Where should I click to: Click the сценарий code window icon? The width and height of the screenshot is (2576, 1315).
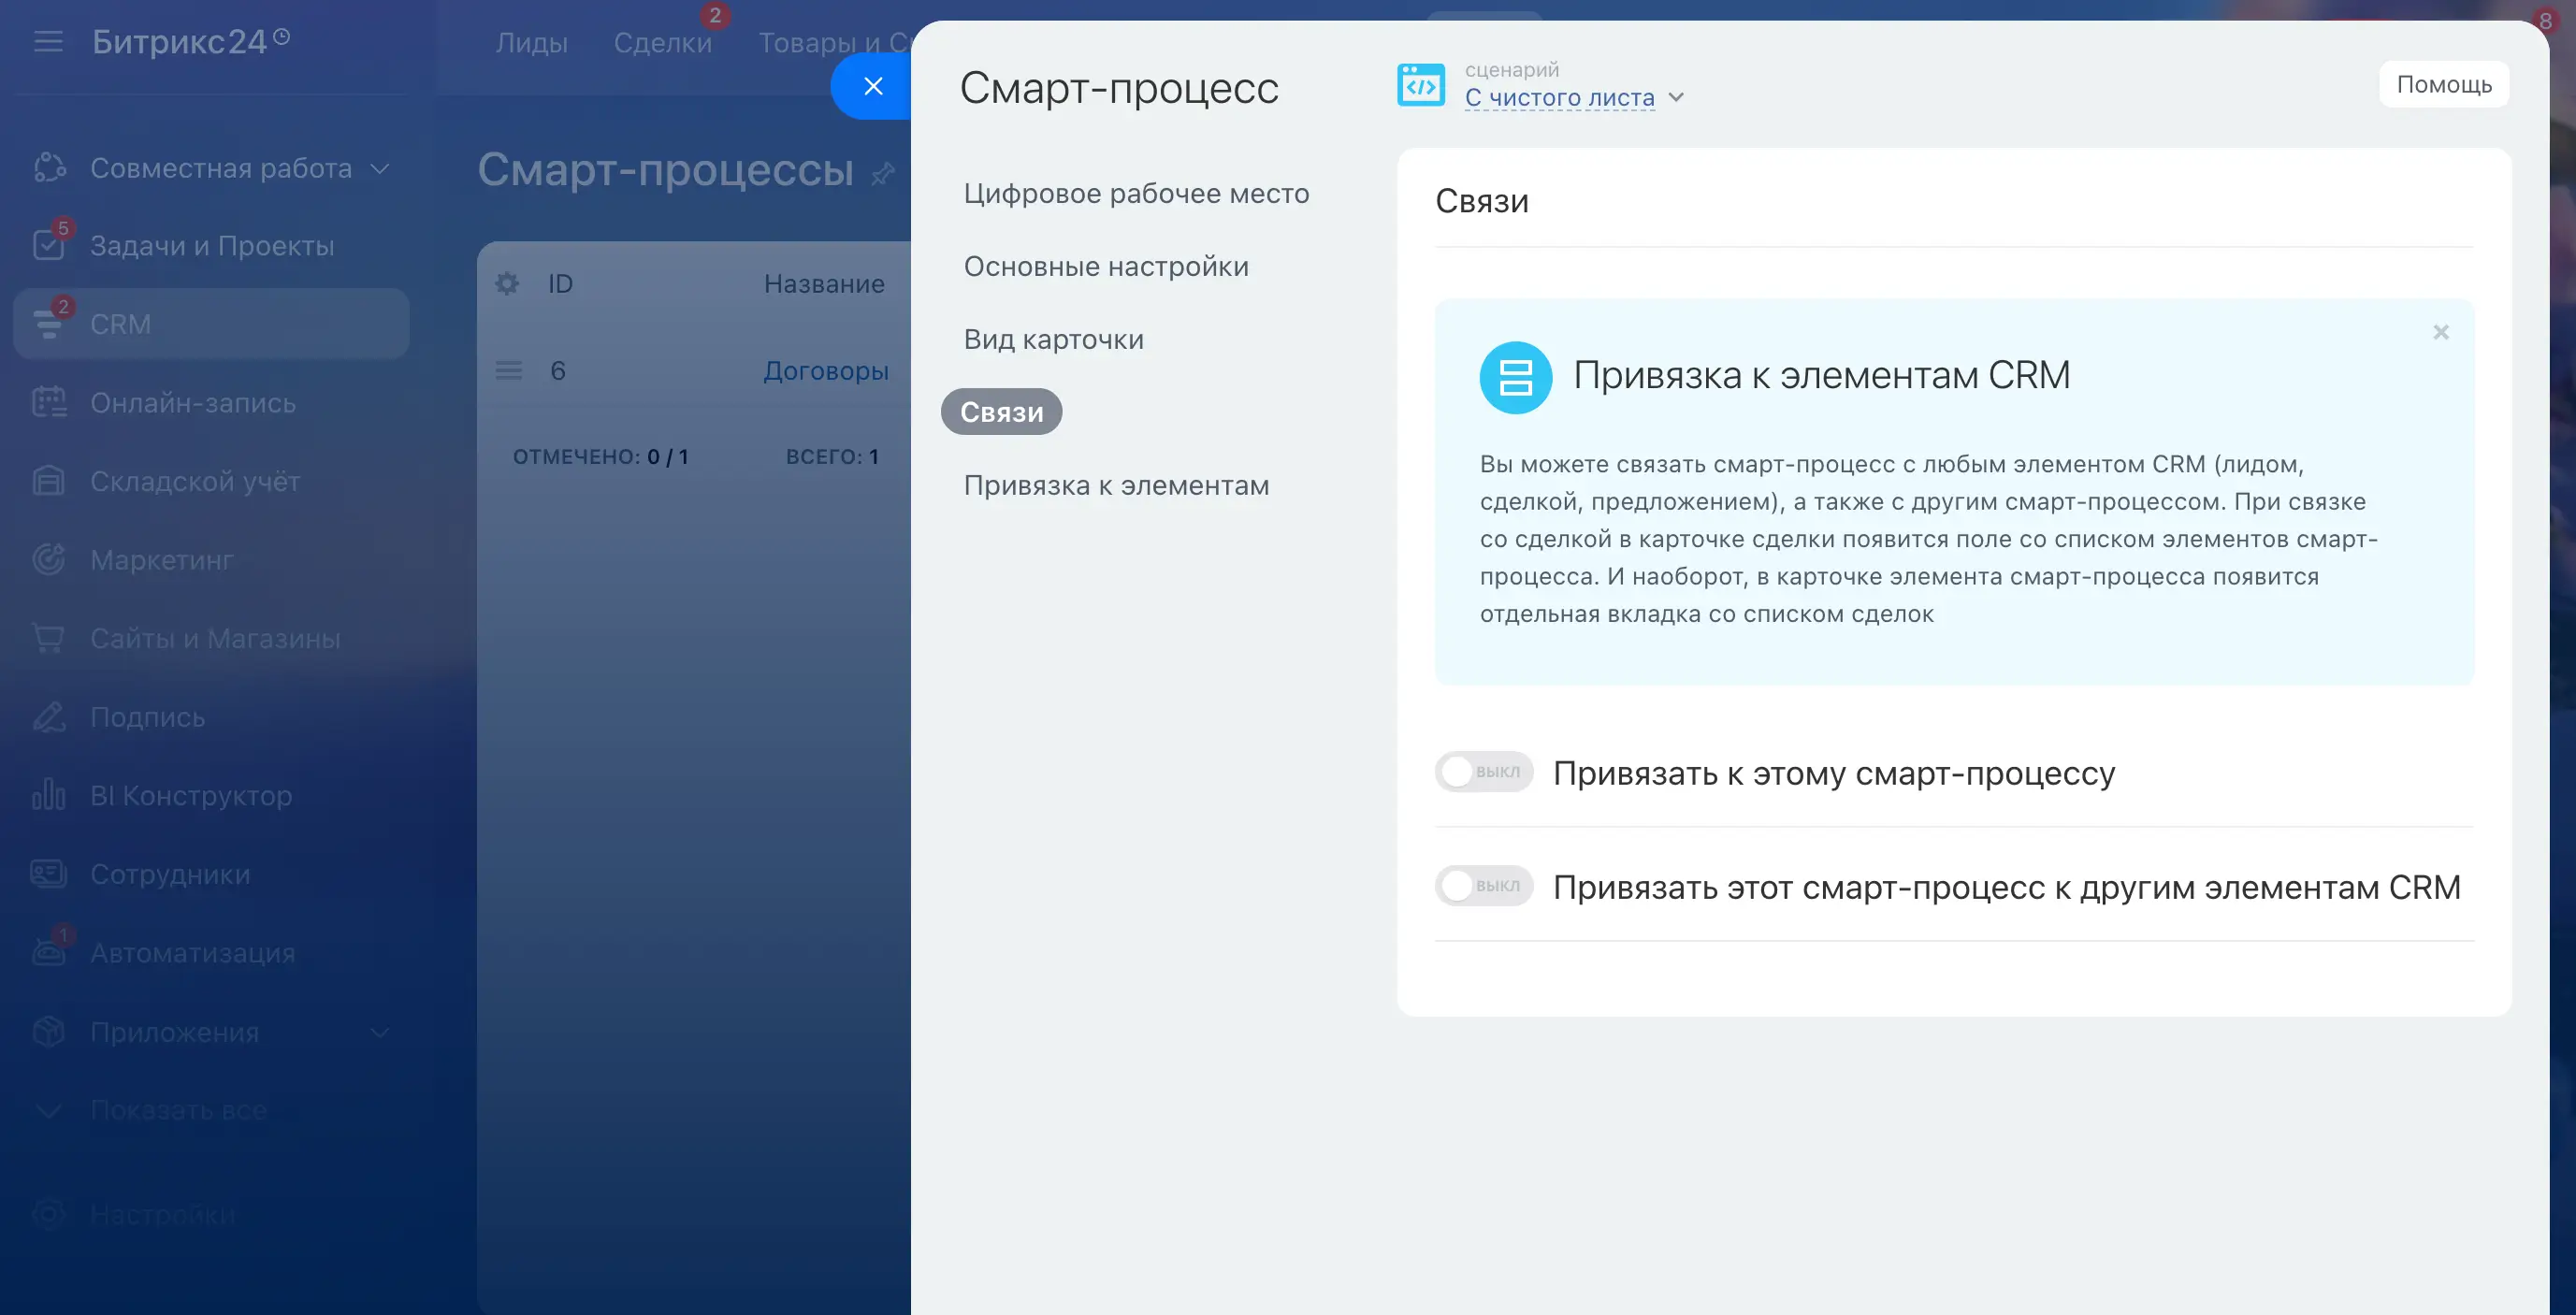point(1420,85)
